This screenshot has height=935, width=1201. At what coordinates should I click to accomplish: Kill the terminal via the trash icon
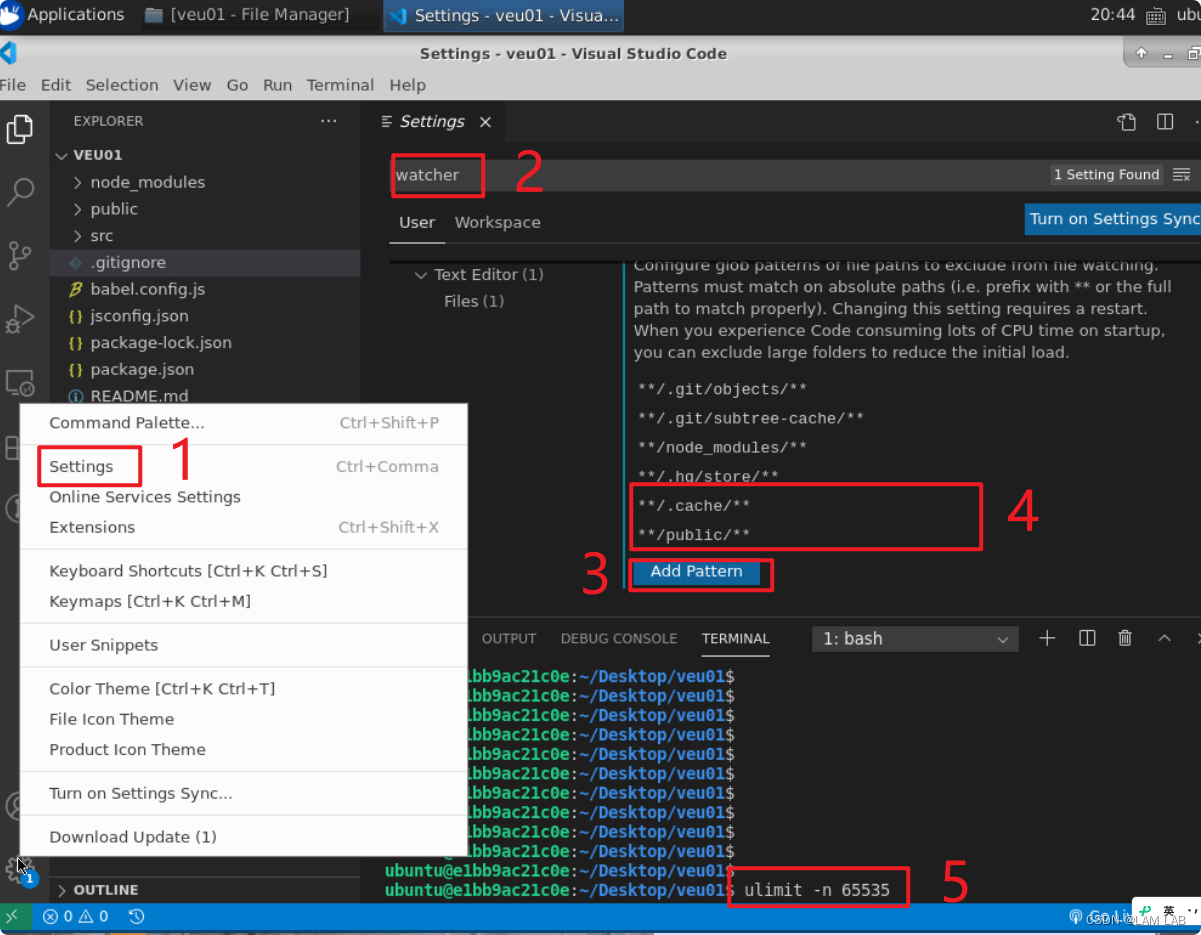click(x=1124, y=638)
